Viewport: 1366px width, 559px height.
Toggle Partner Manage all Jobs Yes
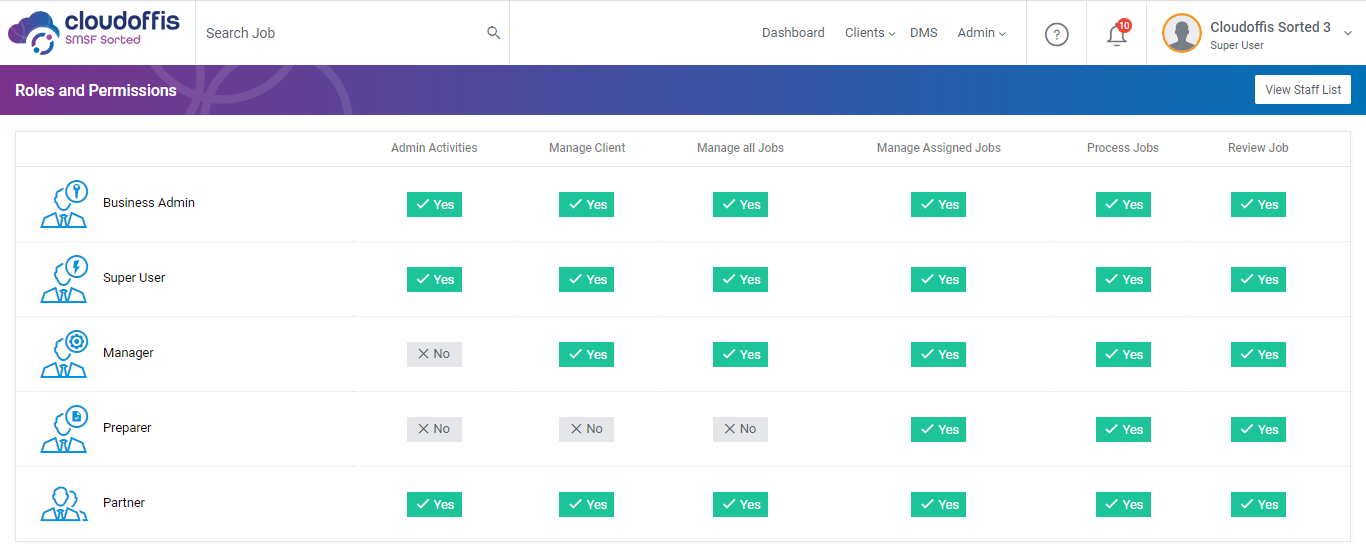[740, 504]
